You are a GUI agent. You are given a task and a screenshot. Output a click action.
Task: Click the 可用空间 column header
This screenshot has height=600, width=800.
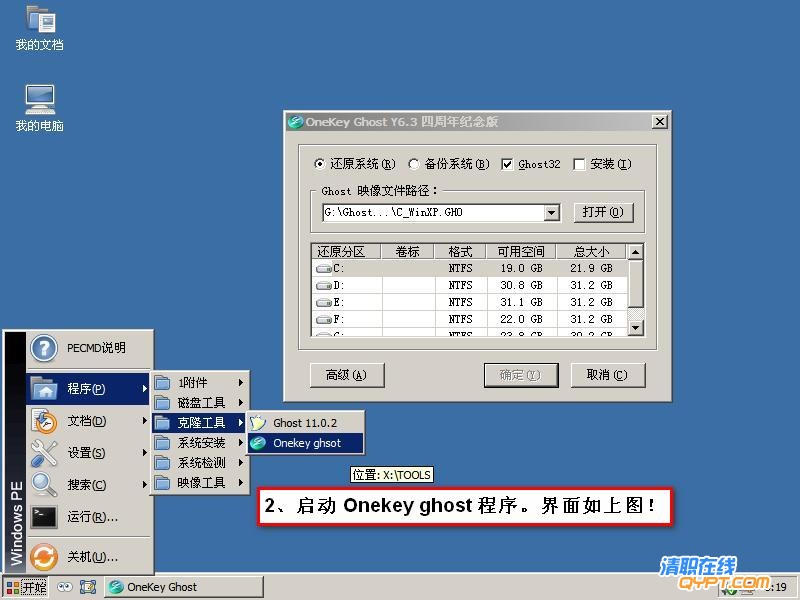tap(521, 252)
